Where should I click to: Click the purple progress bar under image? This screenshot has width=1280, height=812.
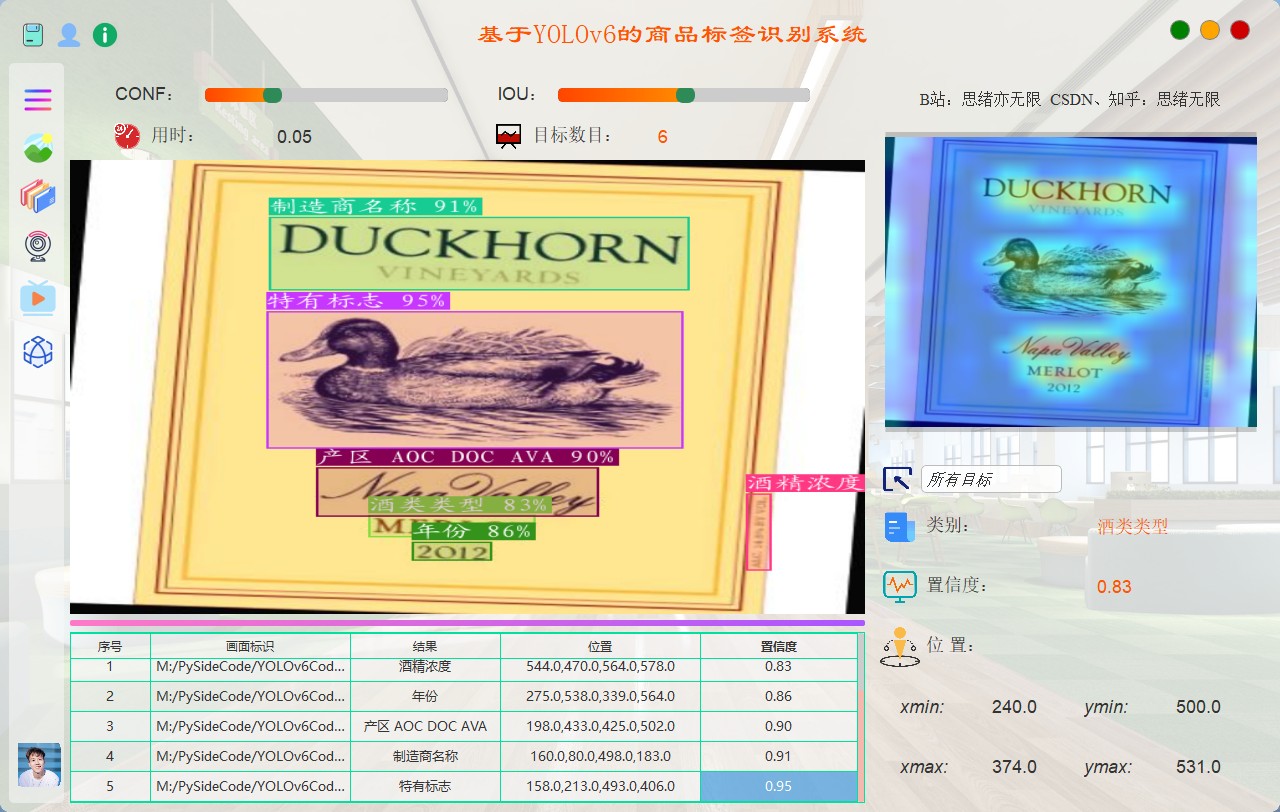point(467,622)
